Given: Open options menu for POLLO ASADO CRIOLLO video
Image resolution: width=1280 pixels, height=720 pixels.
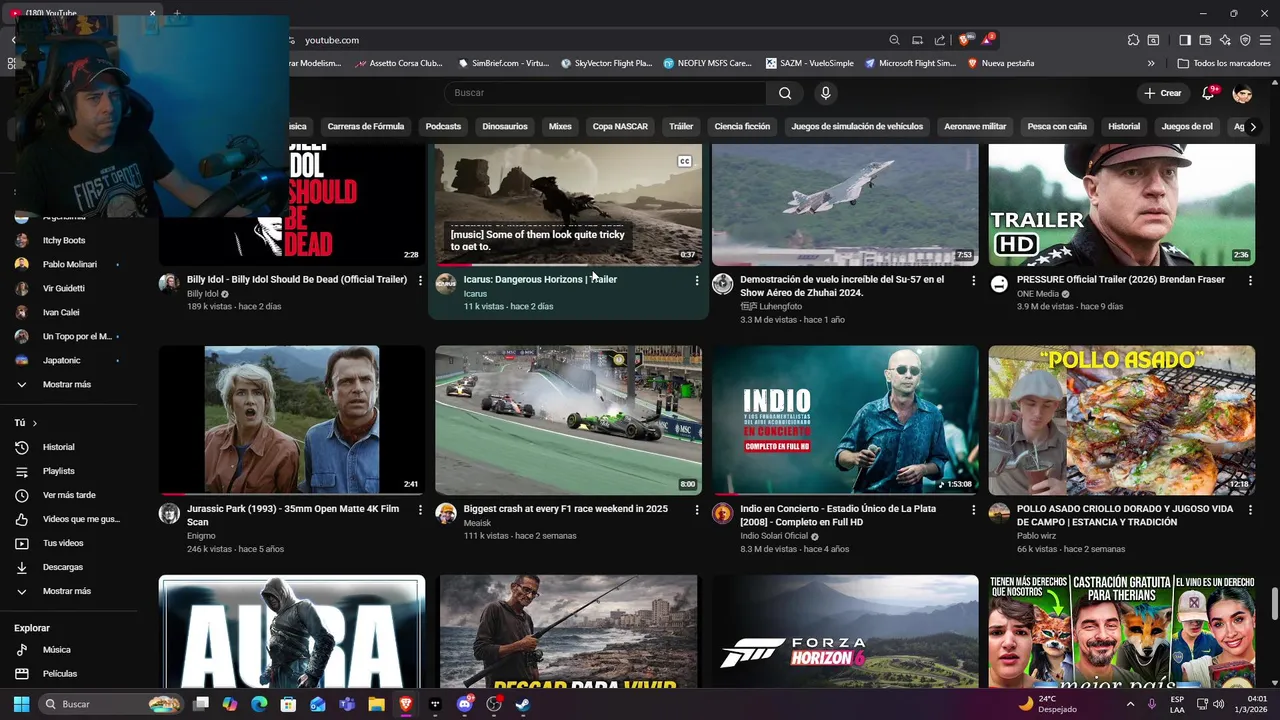Looking at the screenshot, I should coord(1250,510).
